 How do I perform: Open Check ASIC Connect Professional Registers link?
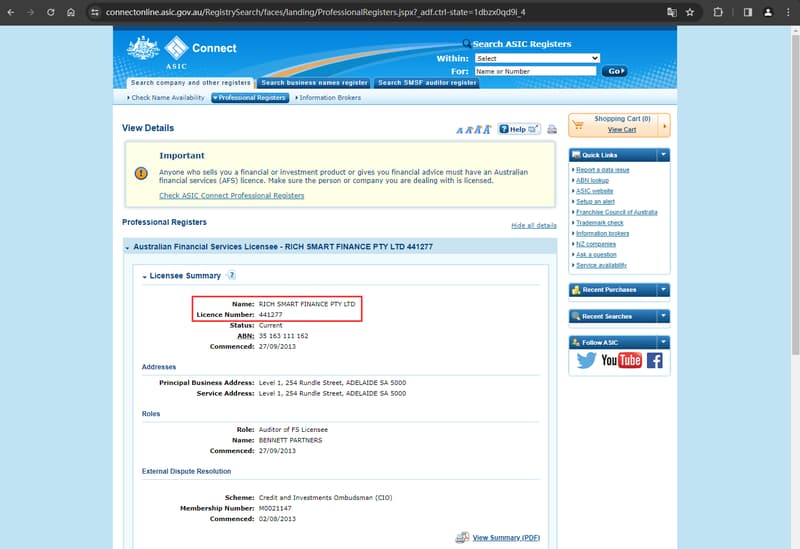click(232, 195)
